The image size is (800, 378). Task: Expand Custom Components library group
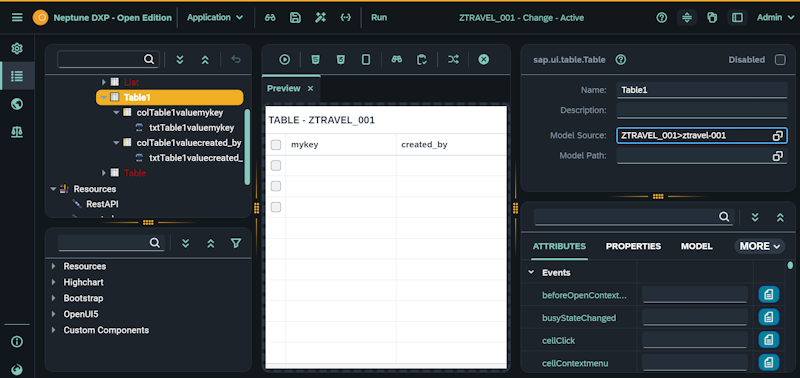coord(54,330)
